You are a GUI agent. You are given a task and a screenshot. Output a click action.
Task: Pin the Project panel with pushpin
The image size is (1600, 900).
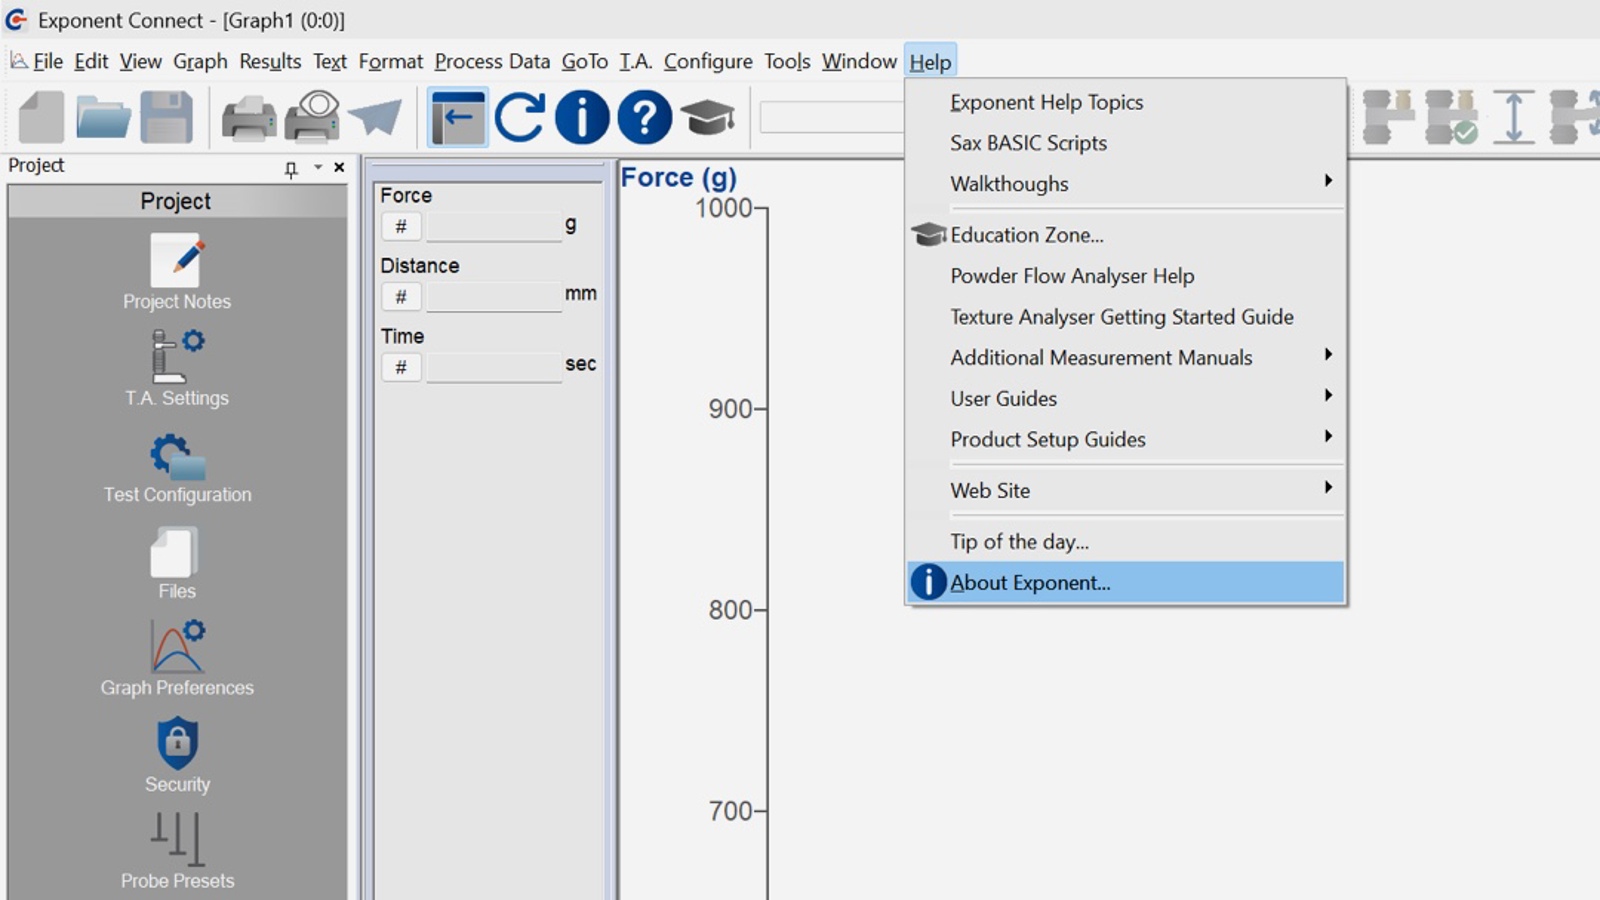[x=291, y=168]
